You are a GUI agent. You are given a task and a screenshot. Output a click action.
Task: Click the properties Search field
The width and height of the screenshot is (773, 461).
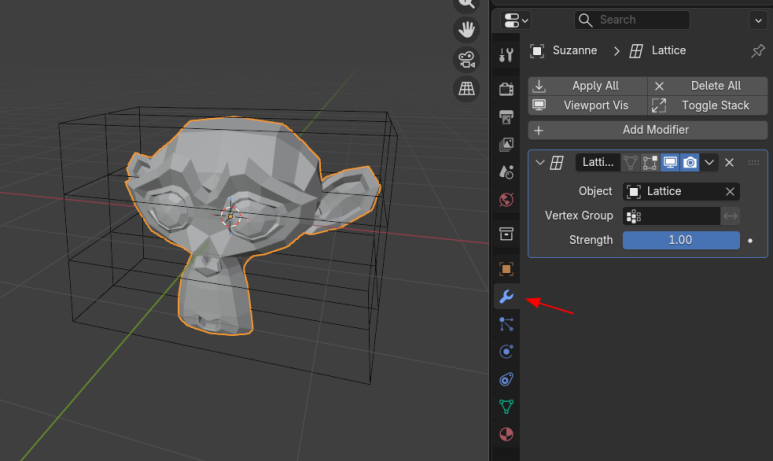pyautogui.click(x=632, y=20)
